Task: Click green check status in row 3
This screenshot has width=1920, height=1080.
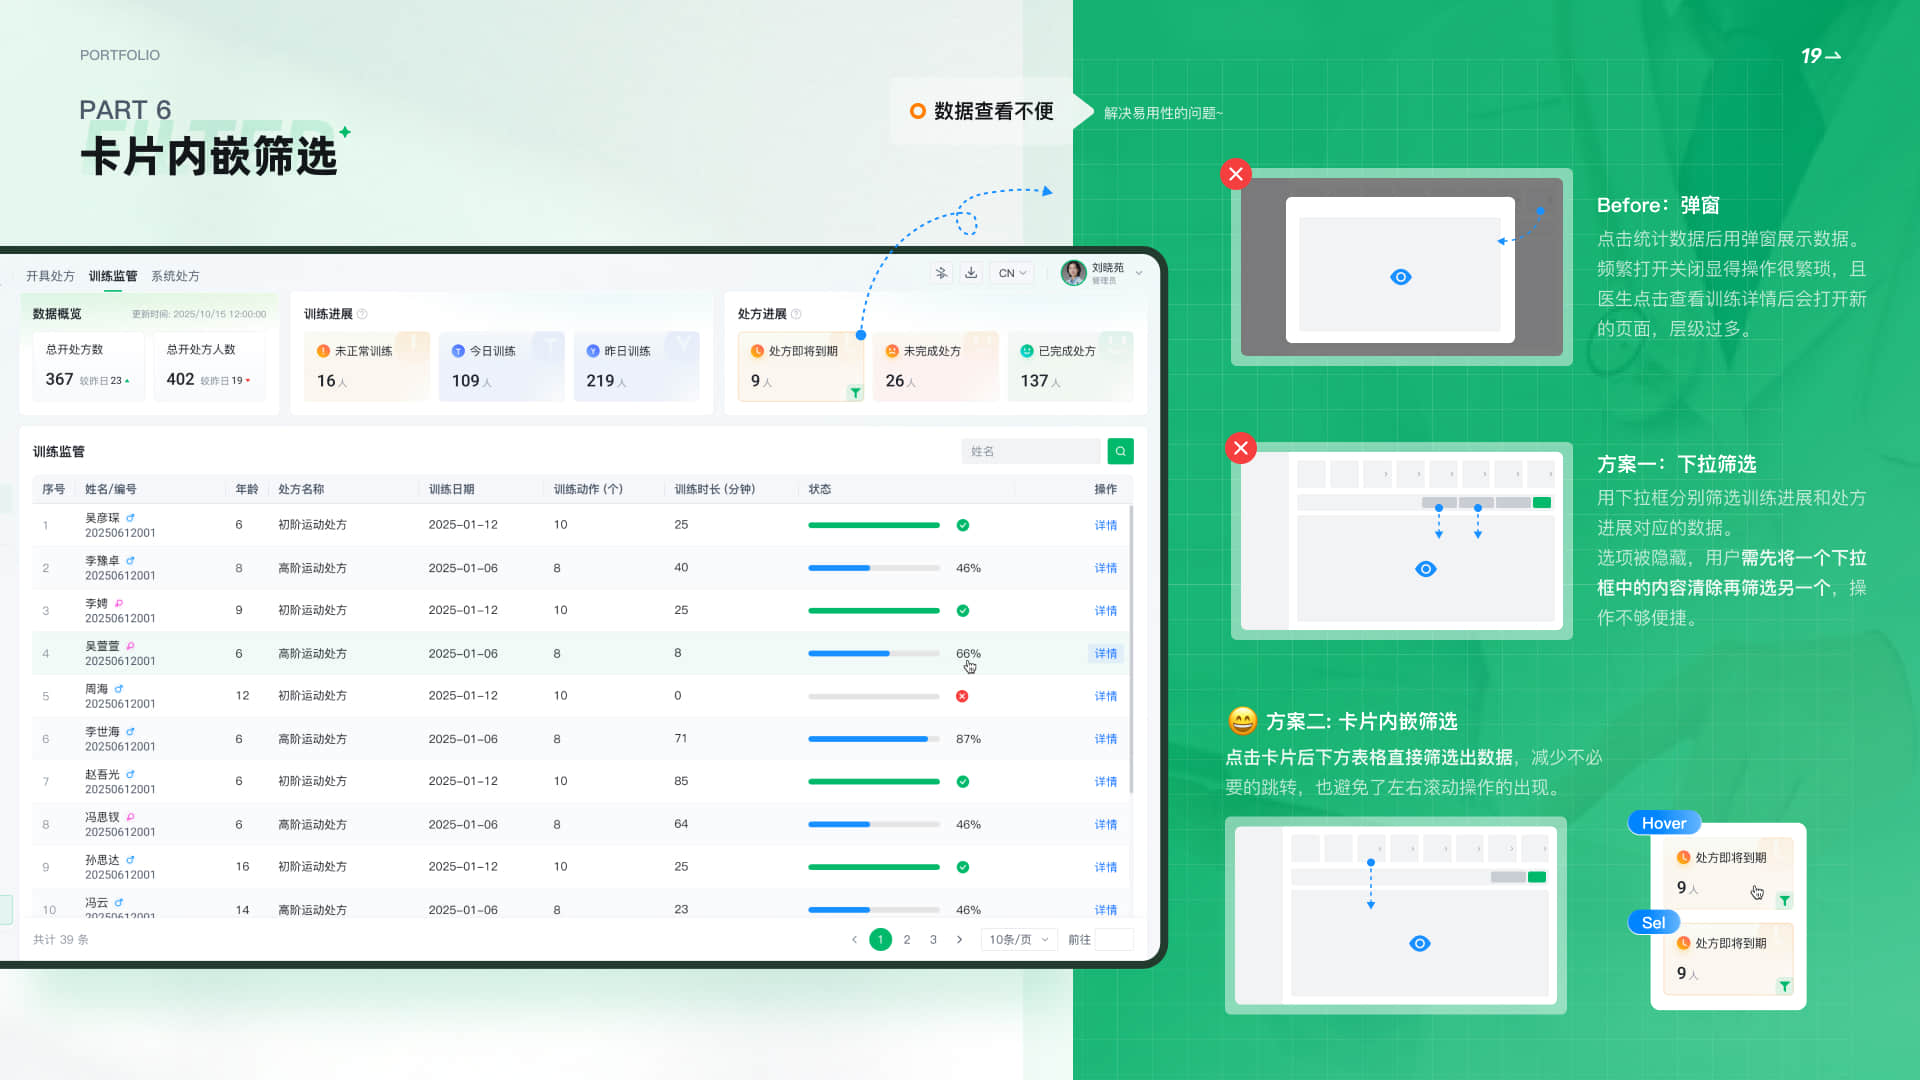Action: point(962,610)
